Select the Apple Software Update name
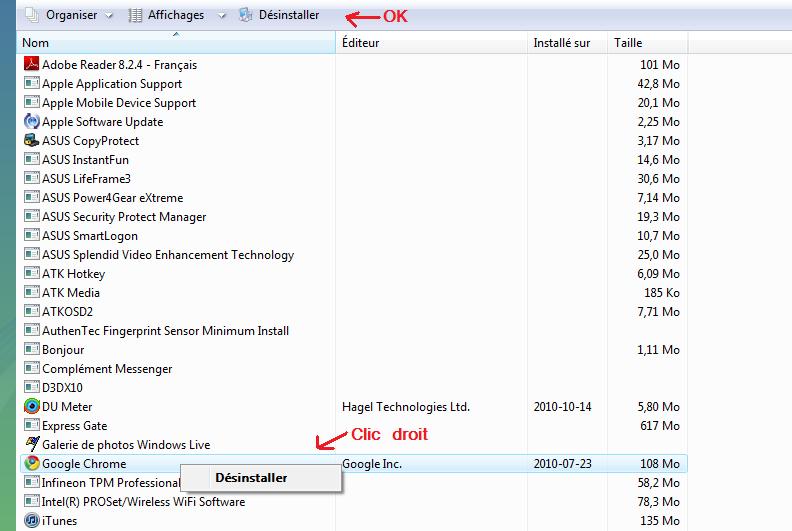This screenshot has height=531, width=792. tap(103, 122)
